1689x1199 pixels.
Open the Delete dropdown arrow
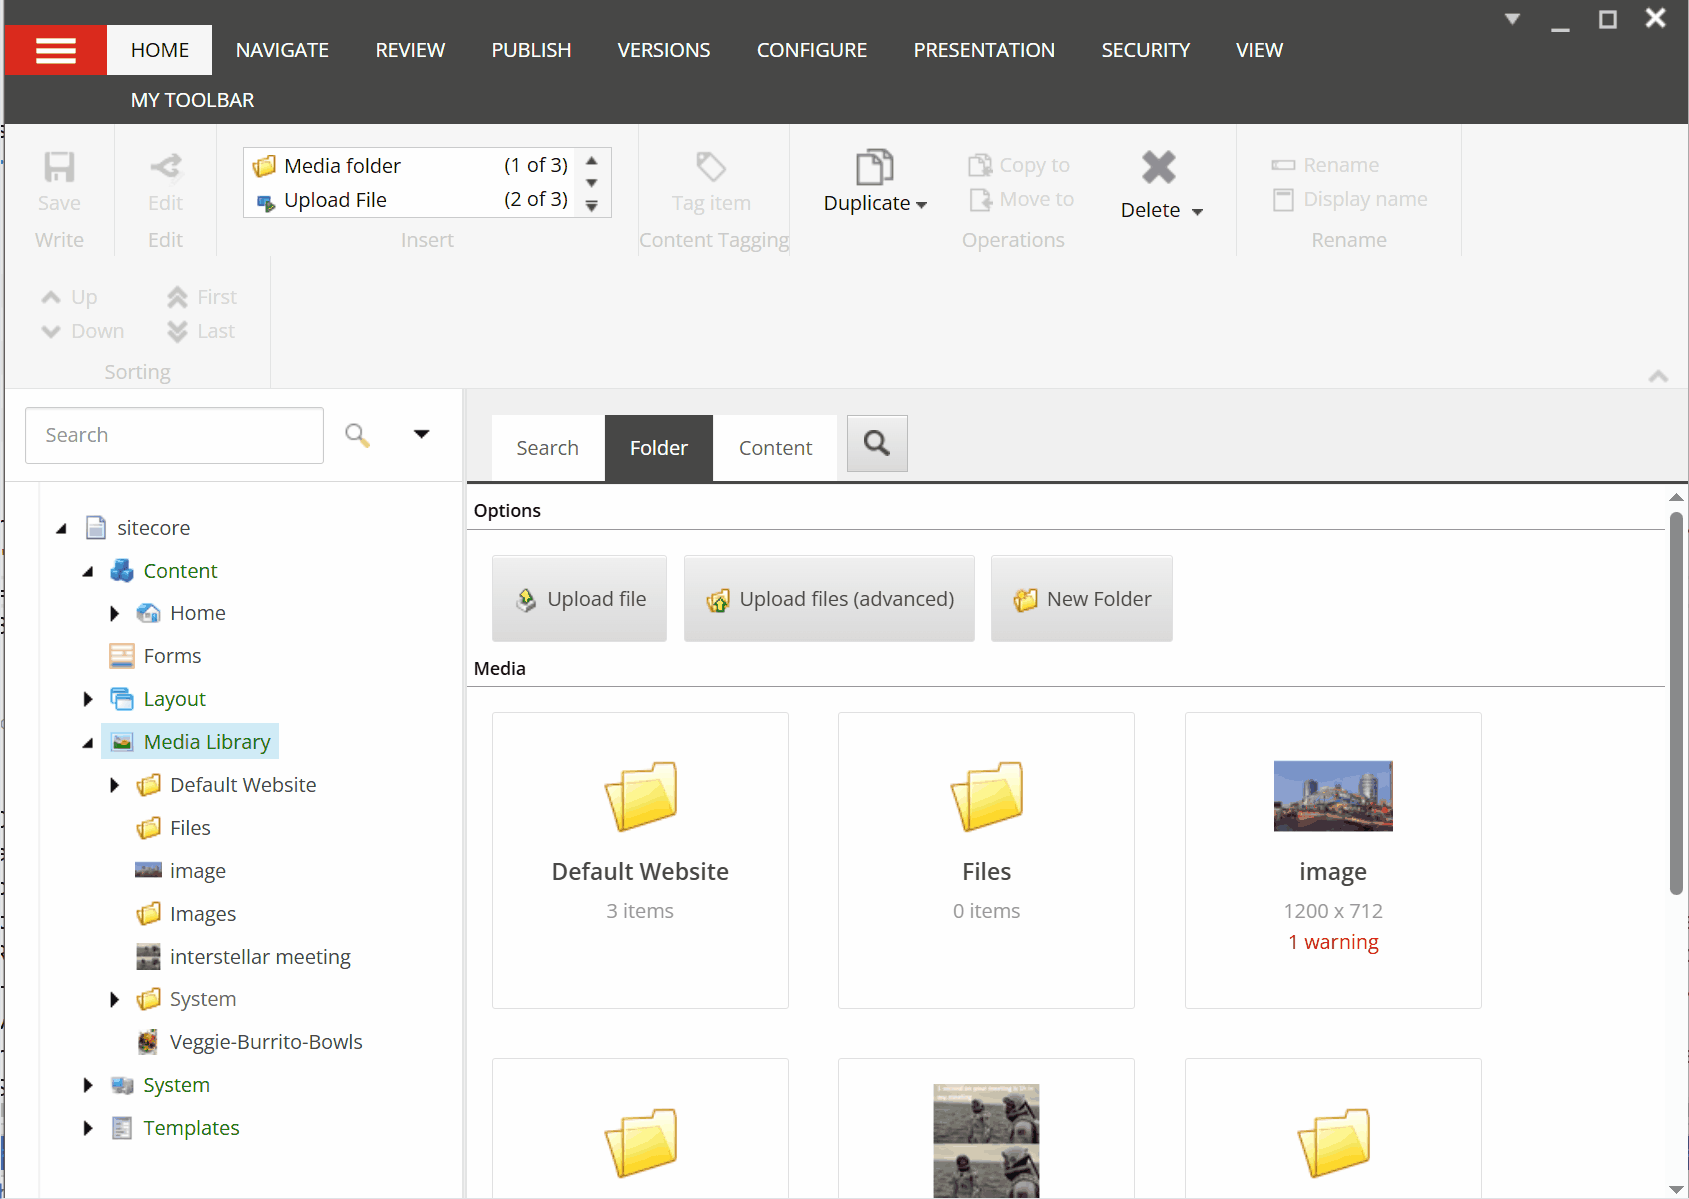coord(1197,211)
